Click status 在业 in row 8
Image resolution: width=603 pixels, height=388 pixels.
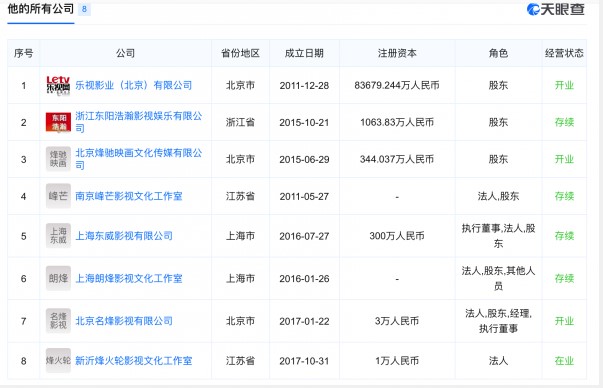pyautogui.click(x=564, y=361)
